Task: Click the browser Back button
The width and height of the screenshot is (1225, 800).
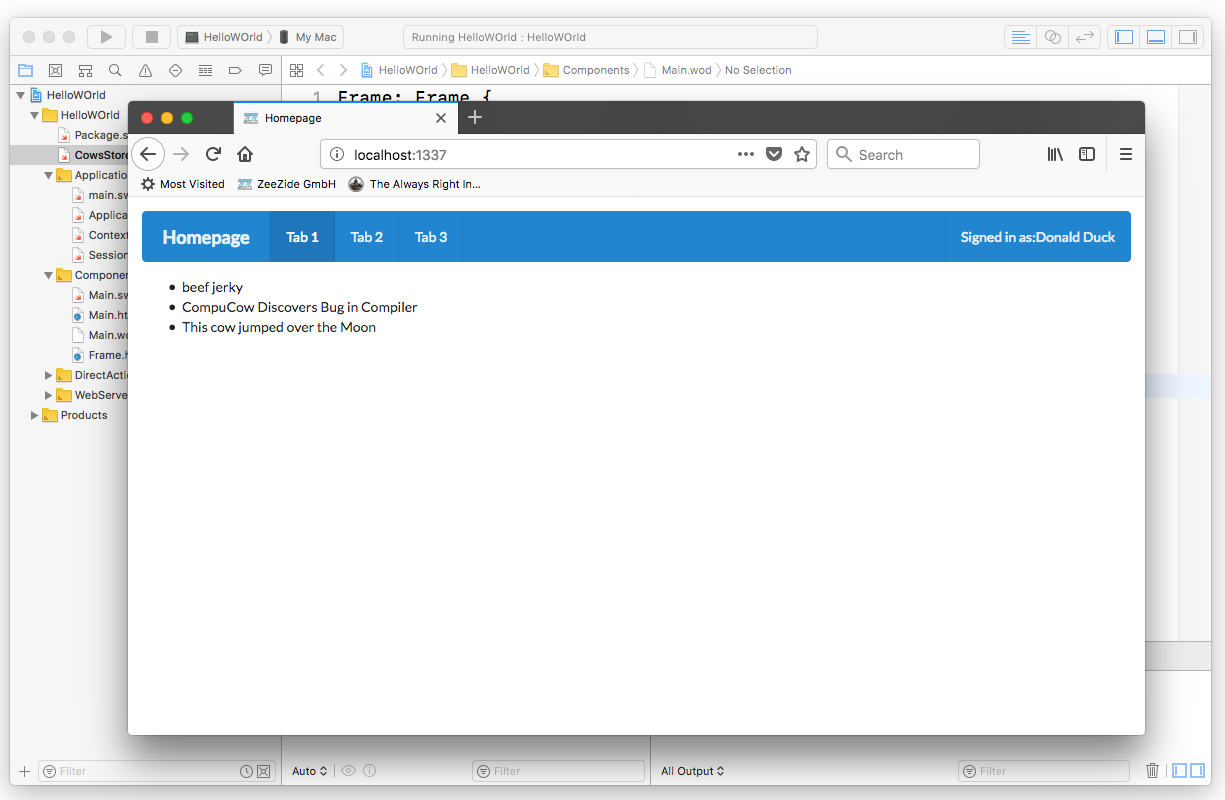Action: point(148,154)
